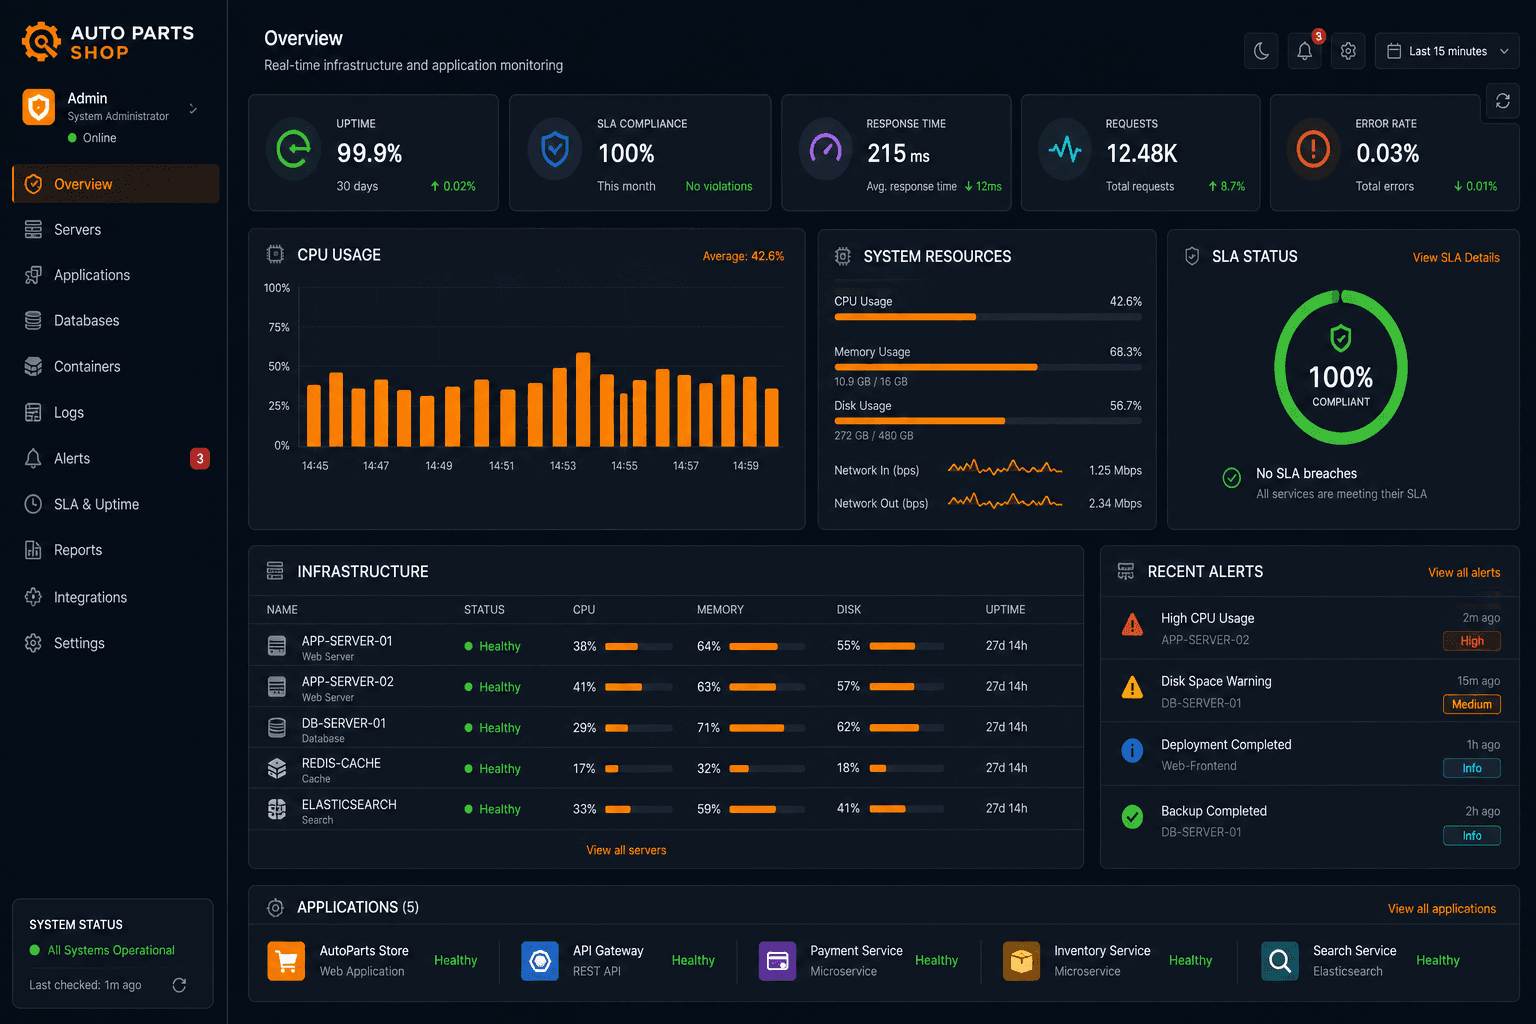Click the Search Service magnifier icon

pyautogui.click(x=1279, y=961)
